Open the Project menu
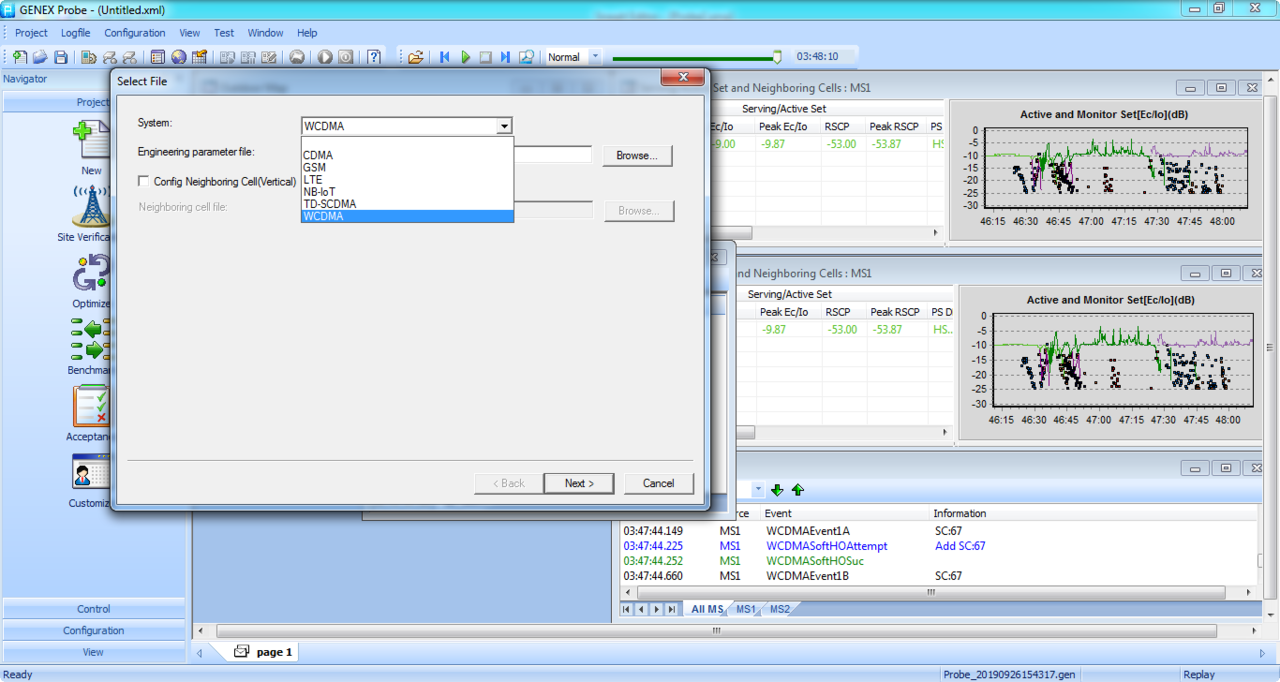 (31, 33)
